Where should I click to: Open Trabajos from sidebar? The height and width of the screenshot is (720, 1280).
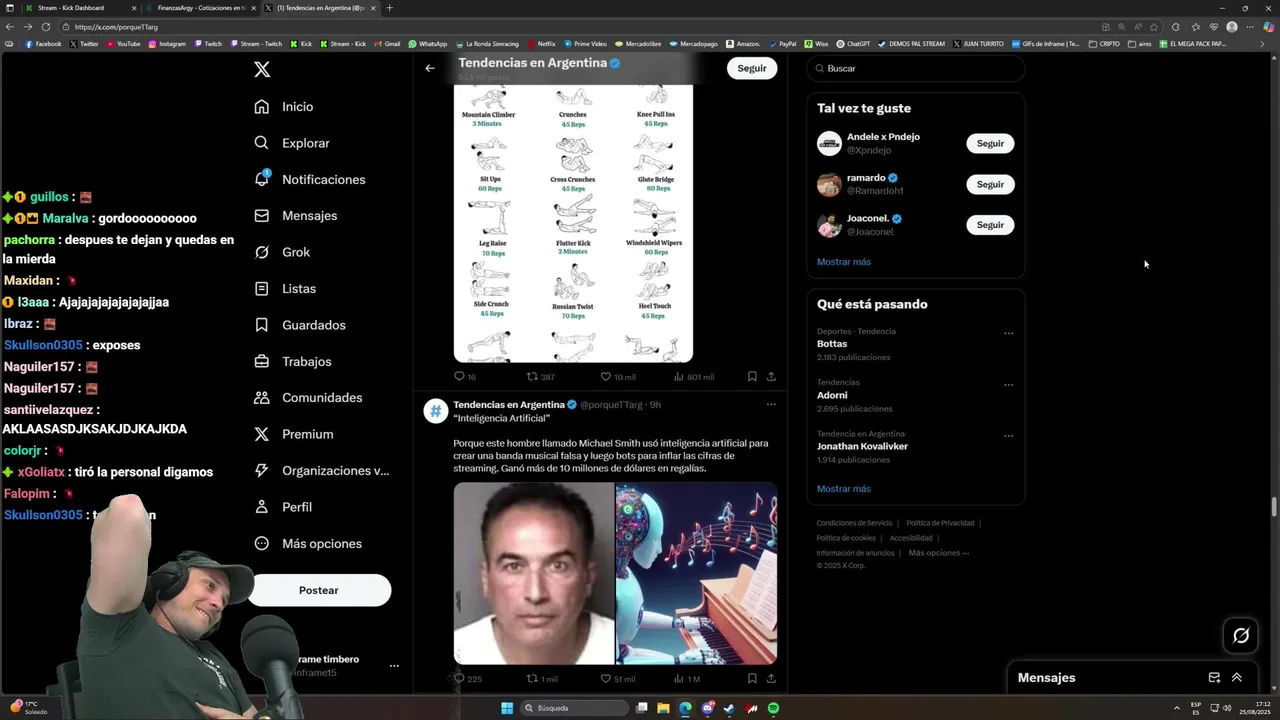[293, 361]
